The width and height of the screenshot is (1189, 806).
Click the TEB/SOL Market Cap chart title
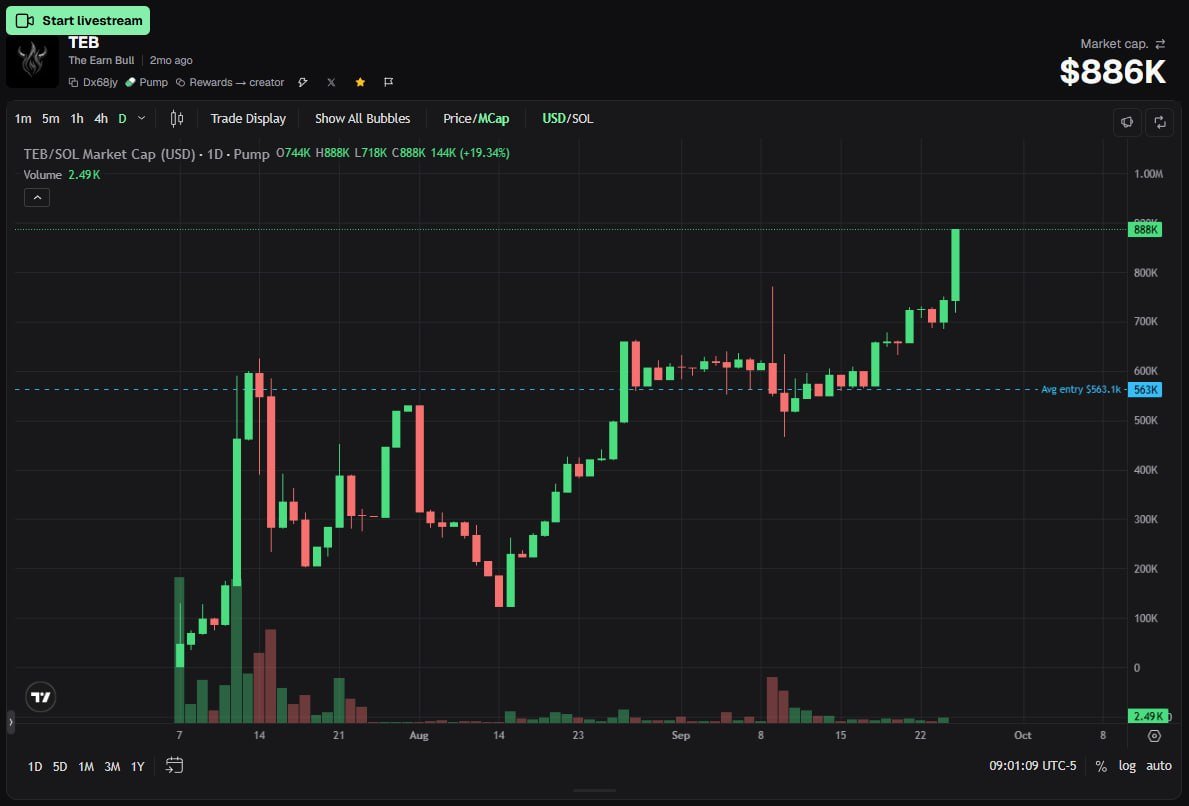point(146,154)
